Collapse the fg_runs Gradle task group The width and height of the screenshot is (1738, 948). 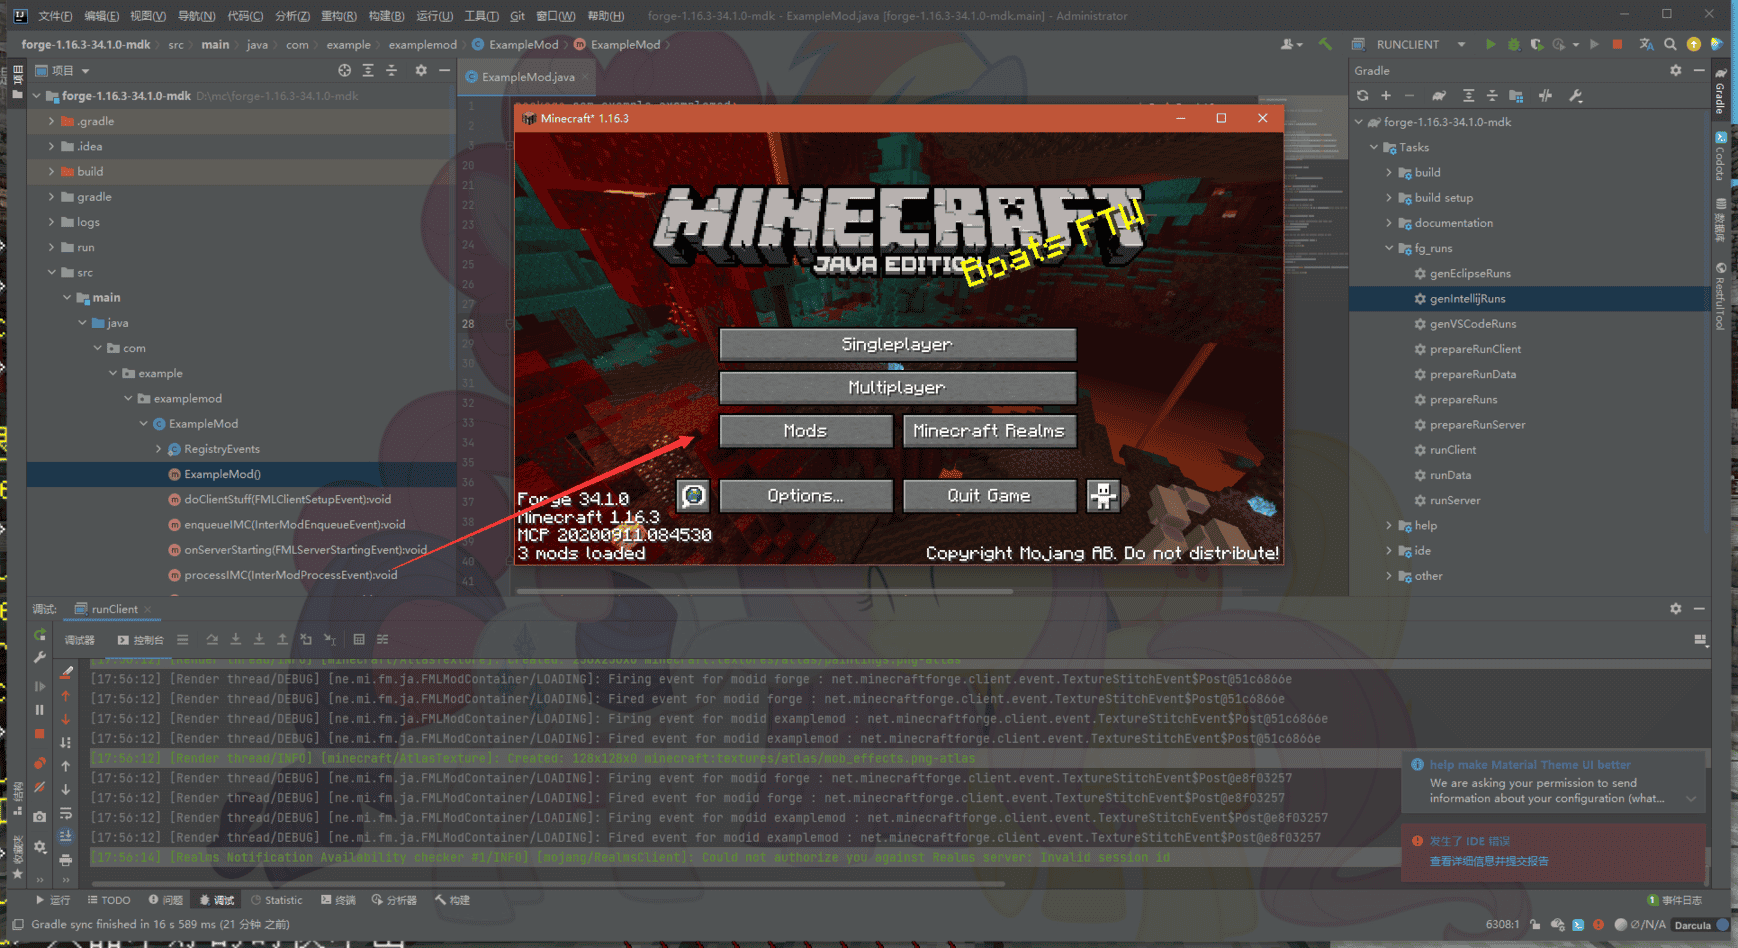point(1389,248)
